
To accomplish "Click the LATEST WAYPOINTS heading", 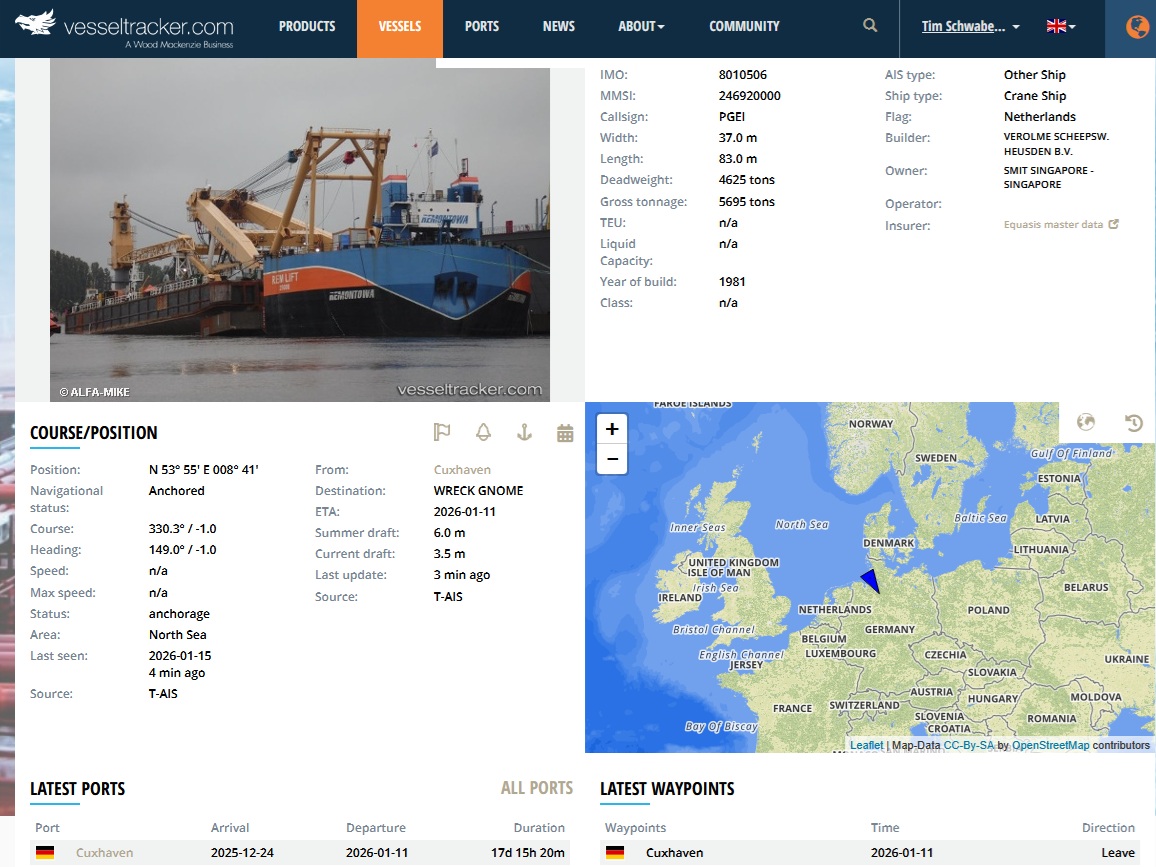I will tap(667, 789).
